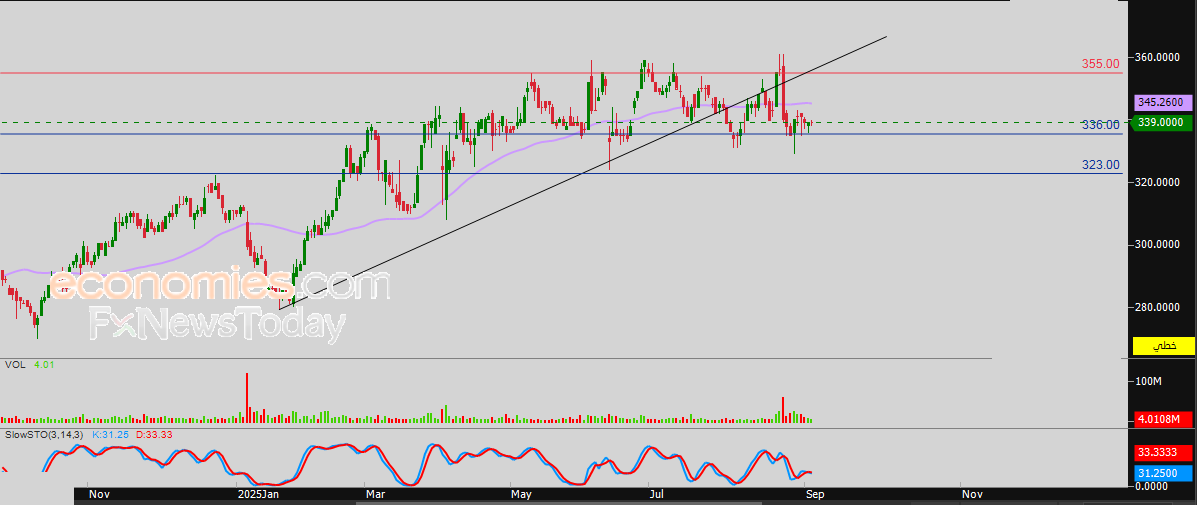Select the 336.00 support level label

[x=1100, y=126]
